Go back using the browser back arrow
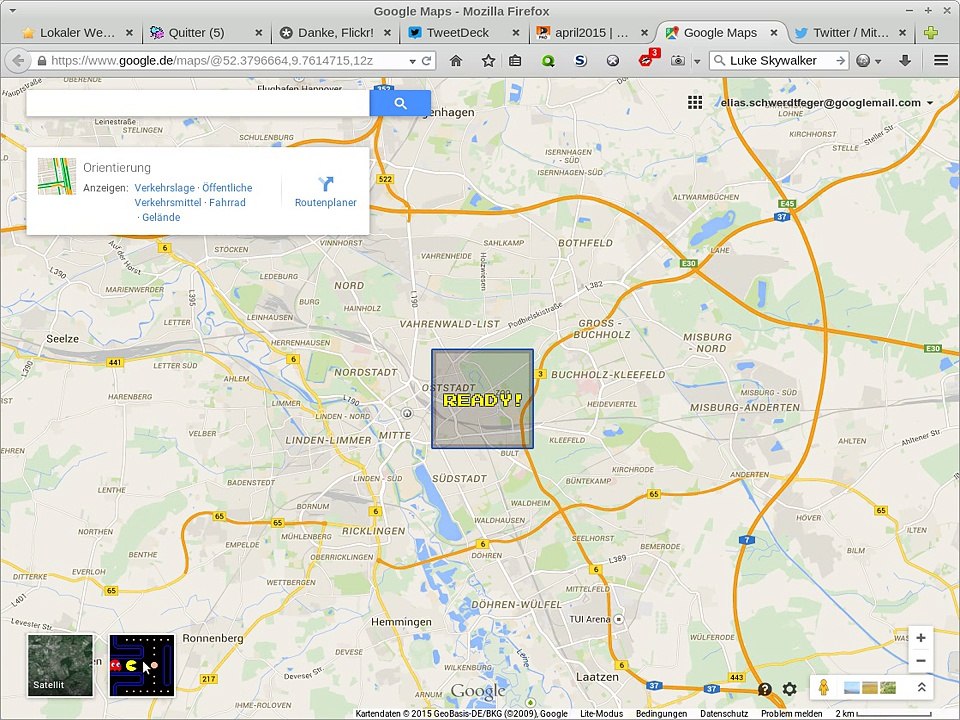 tap(18, 61)
